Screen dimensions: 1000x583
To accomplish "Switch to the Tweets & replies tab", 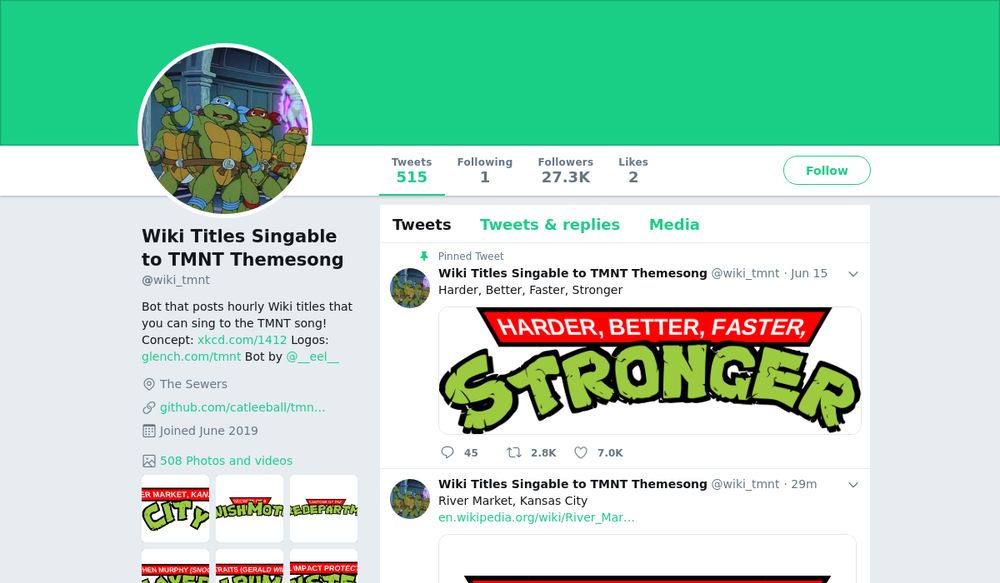I will coord(549,225).
